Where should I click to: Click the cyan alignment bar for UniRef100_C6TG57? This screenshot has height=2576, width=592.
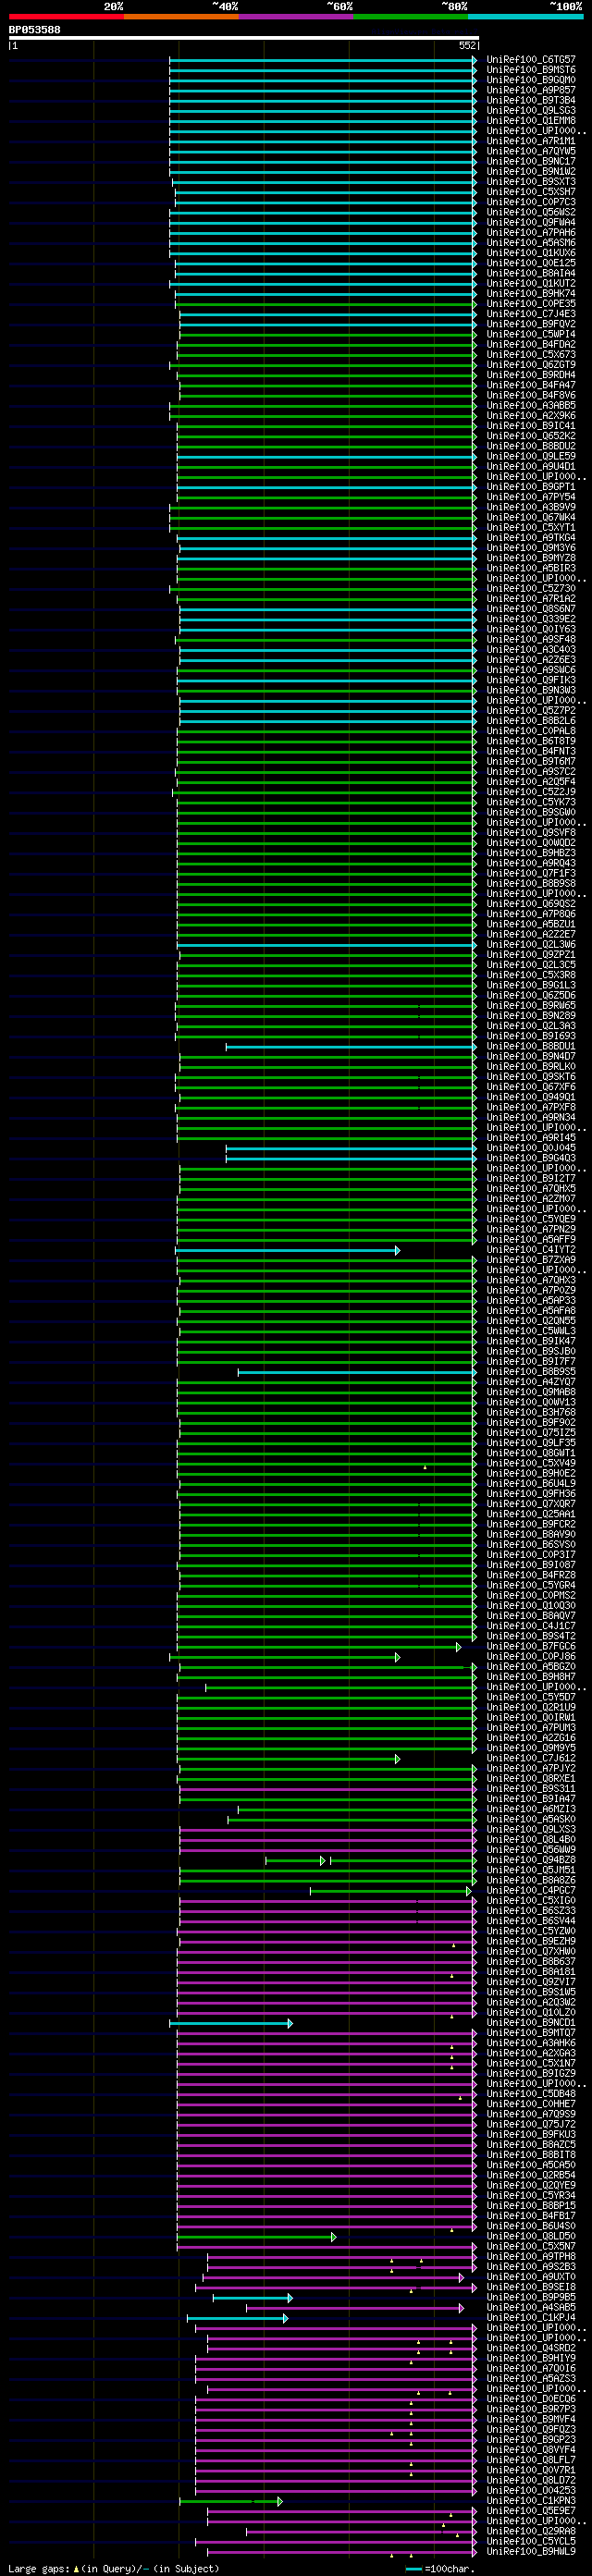323,60
